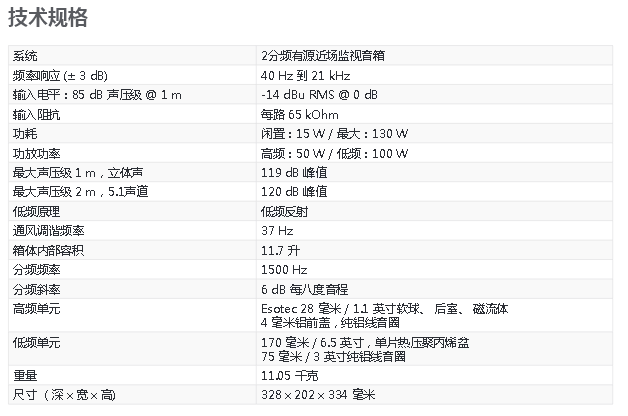This screenshot has height=416, width=628.
Task: Click the -14 dBu RMS value cell
Action: tap(319, 95)
